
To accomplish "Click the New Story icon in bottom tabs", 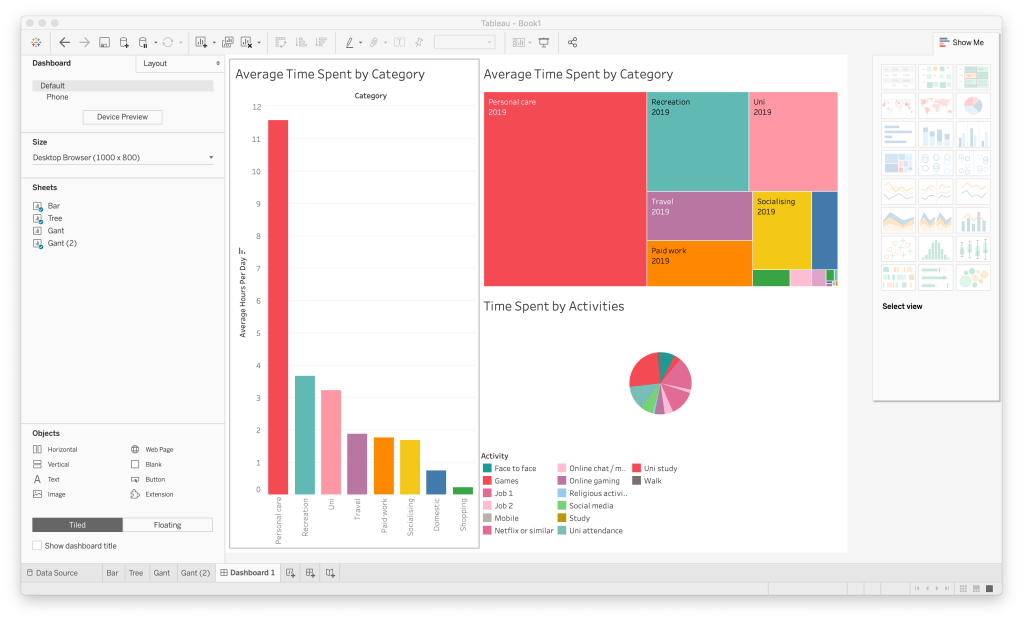I will tap(330, 573).
